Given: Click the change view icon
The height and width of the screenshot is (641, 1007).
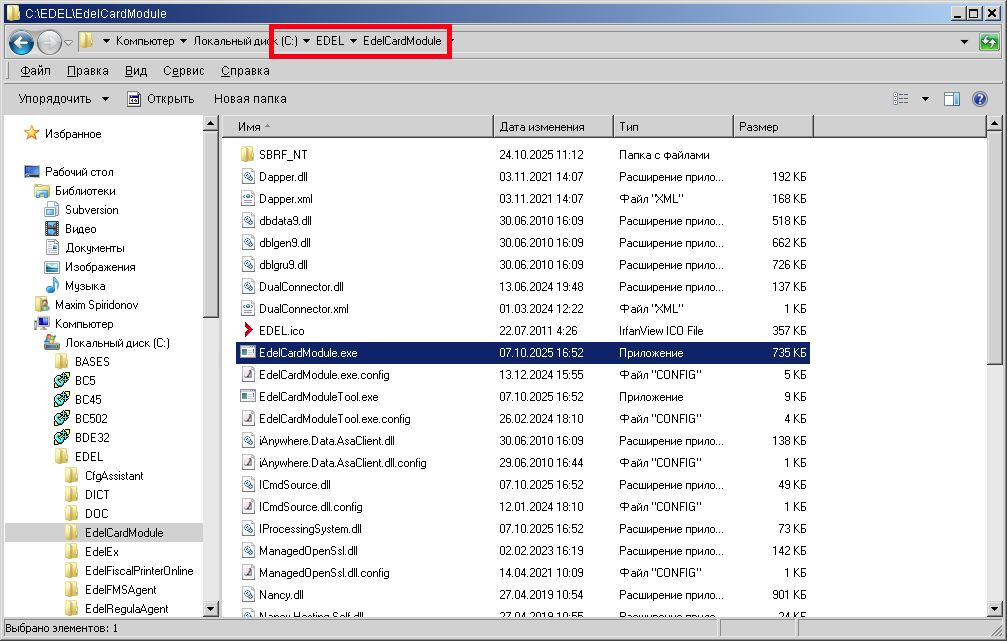Looking at the screenshot, I should 901,99.
